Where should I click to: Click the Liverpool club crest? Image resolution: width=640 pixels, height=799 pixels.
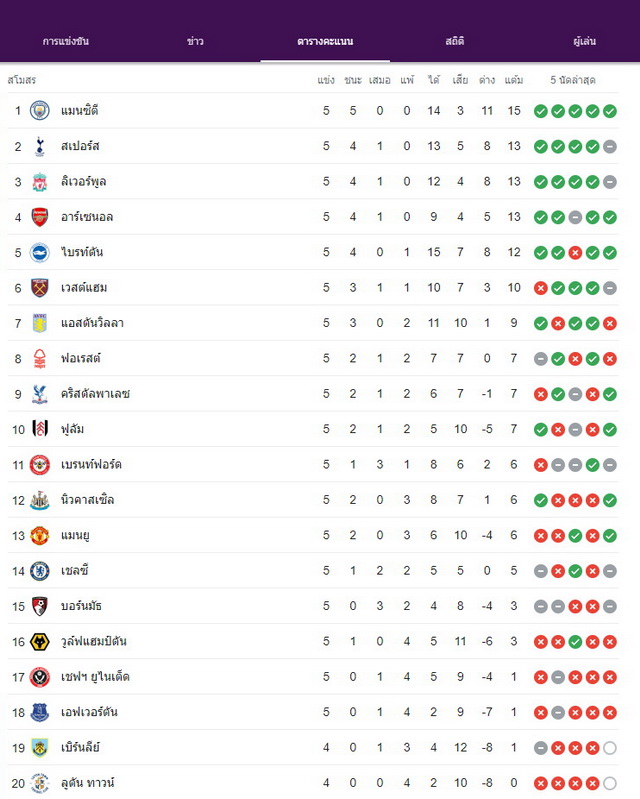(x=40, y=181)
